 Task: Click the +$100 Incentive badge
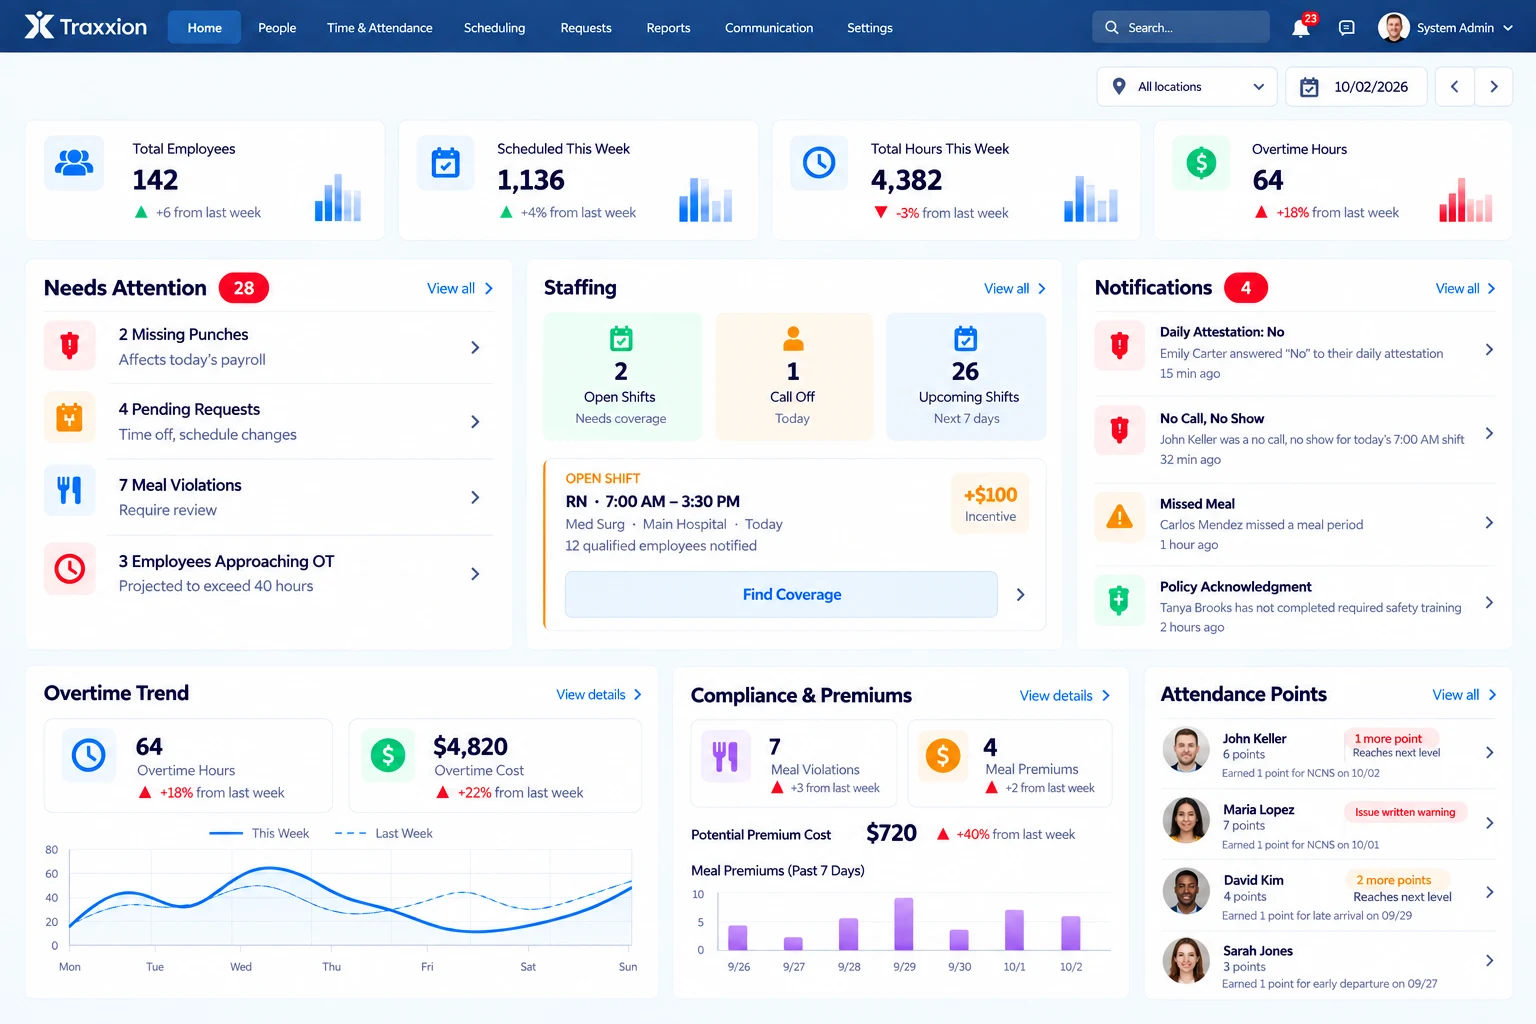click(990, 503)
